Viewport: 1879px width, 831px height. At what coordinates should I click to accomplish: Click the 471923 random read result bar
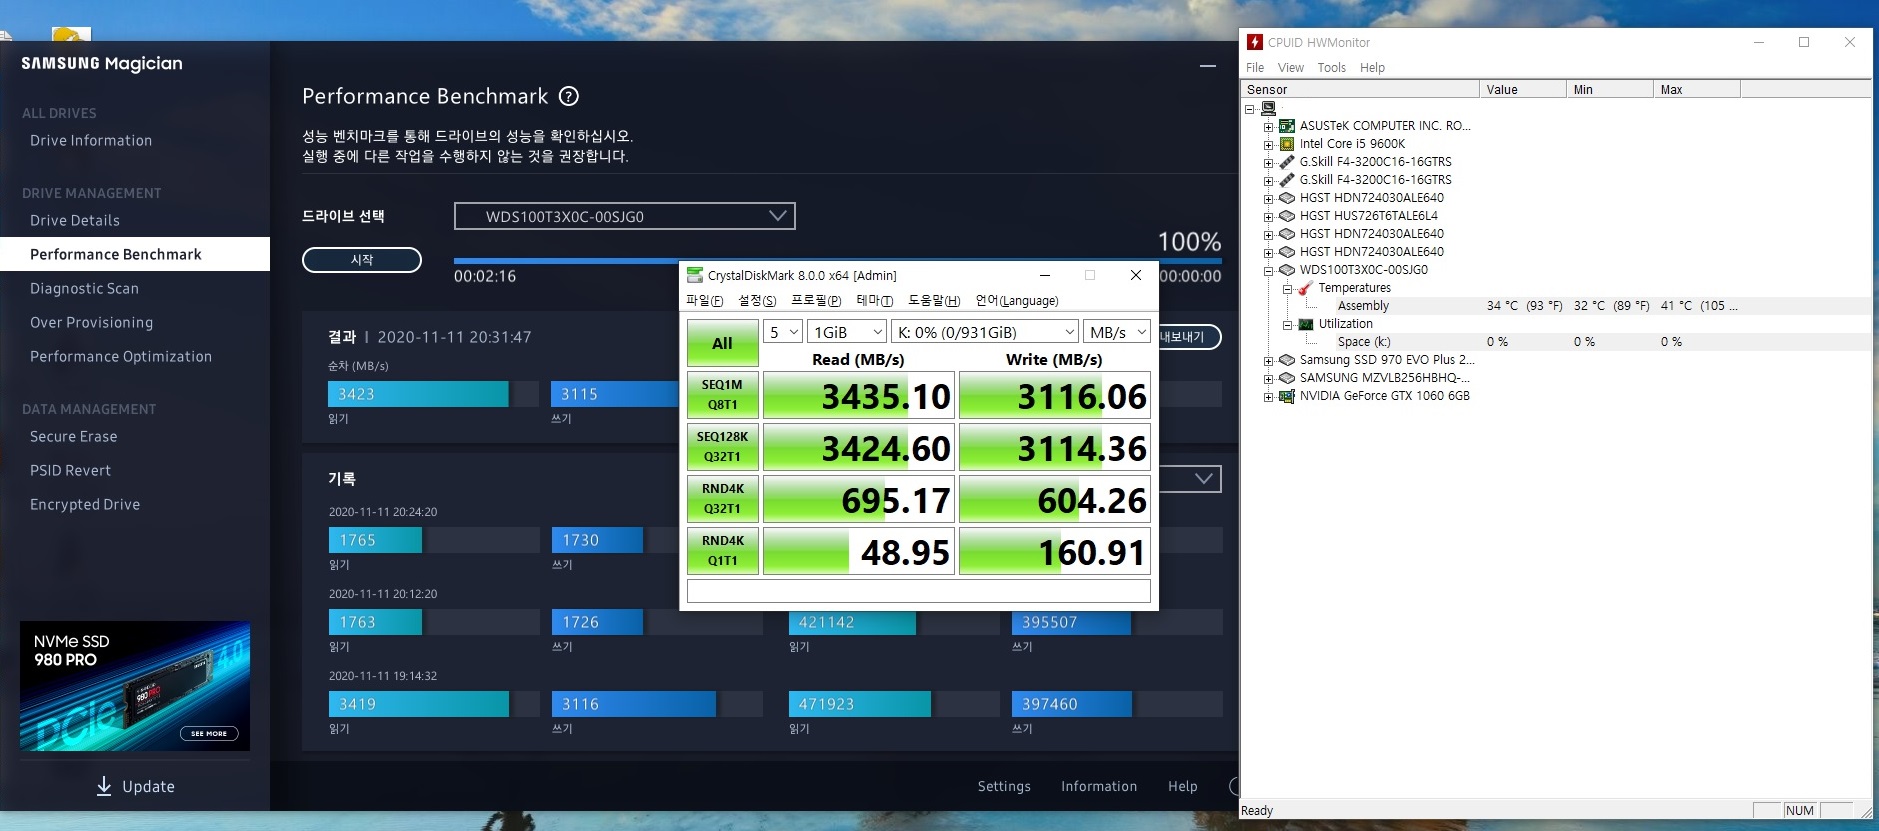pyautogui.click(x=859, y=704)
